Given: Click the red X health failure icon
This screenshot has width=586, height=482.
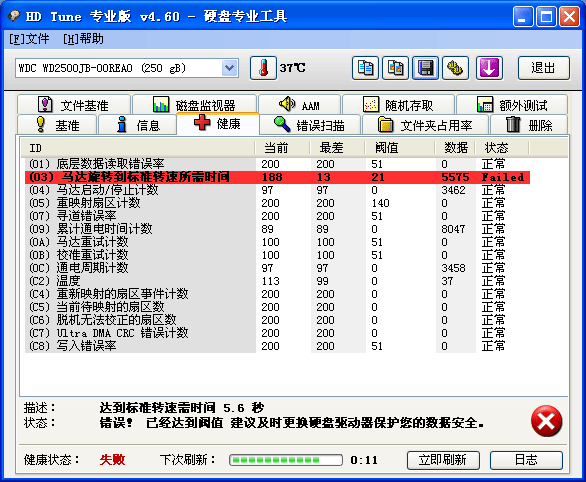Looking at the screenshot, I should point(546,421).
